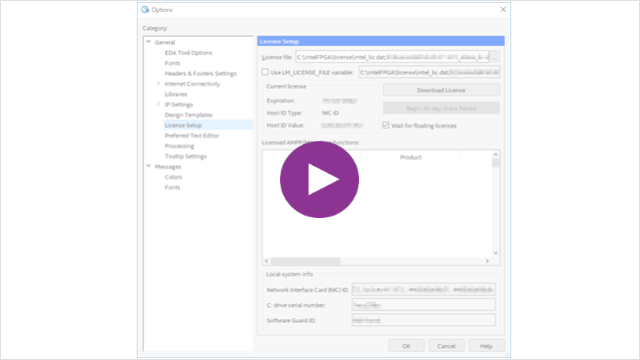This screenshot has height=360, width=640.
Task: Click the Host ID Value label
Action: point(285,125)
